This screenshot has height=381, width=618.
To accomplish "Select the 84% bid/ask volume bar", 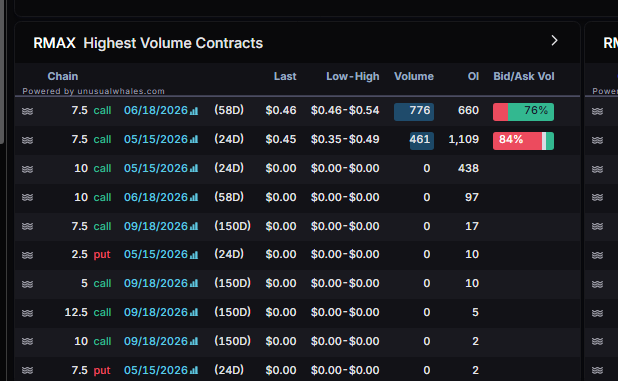I will [523, 141].
